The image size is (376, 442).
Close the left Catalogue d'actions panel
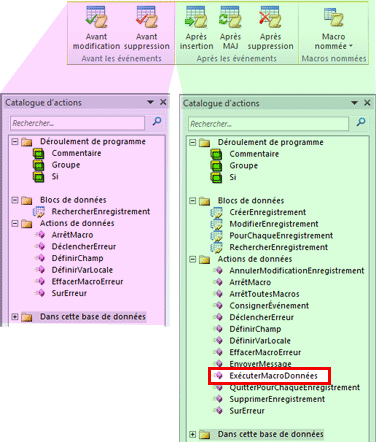(163, 102)
